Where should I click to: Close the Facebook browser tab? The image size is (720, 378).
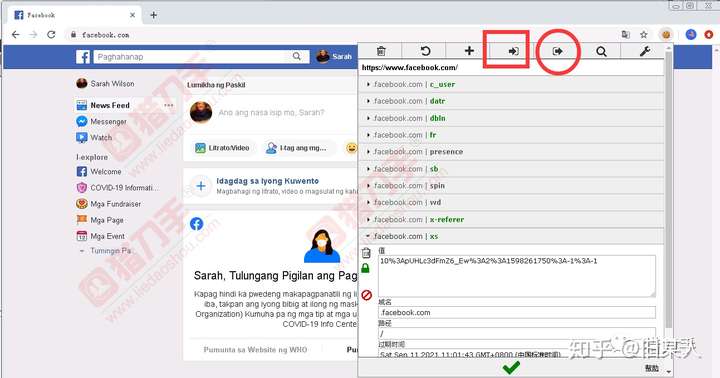[132, 15]
